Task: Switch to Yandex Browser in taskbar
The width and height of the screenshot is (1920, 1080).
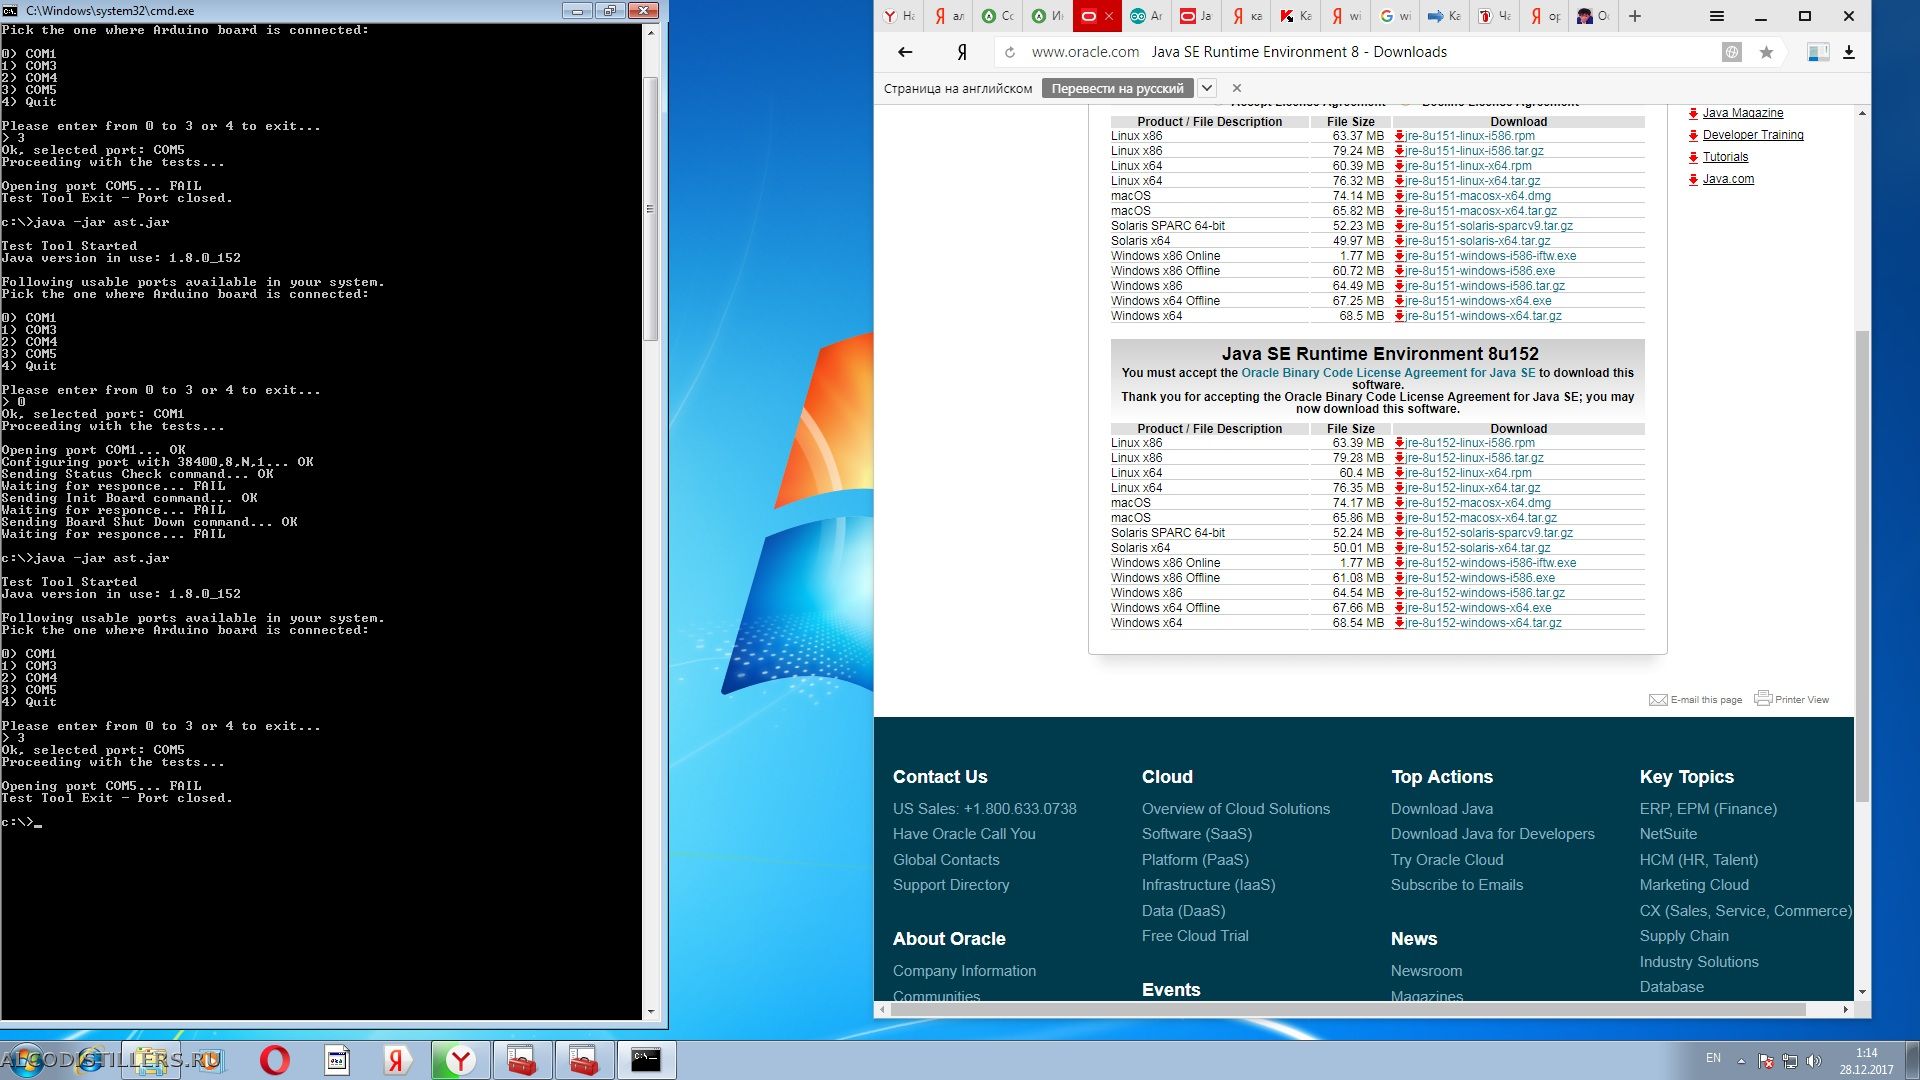Action: pyautogui.click(x=460, y=1060)
